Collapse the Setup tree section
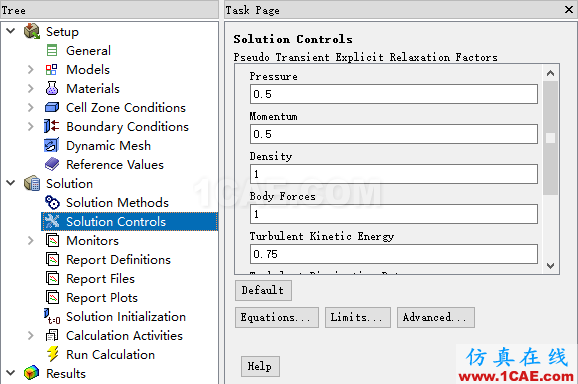This screenshot has width=578, height=384. tap(11, 31)
